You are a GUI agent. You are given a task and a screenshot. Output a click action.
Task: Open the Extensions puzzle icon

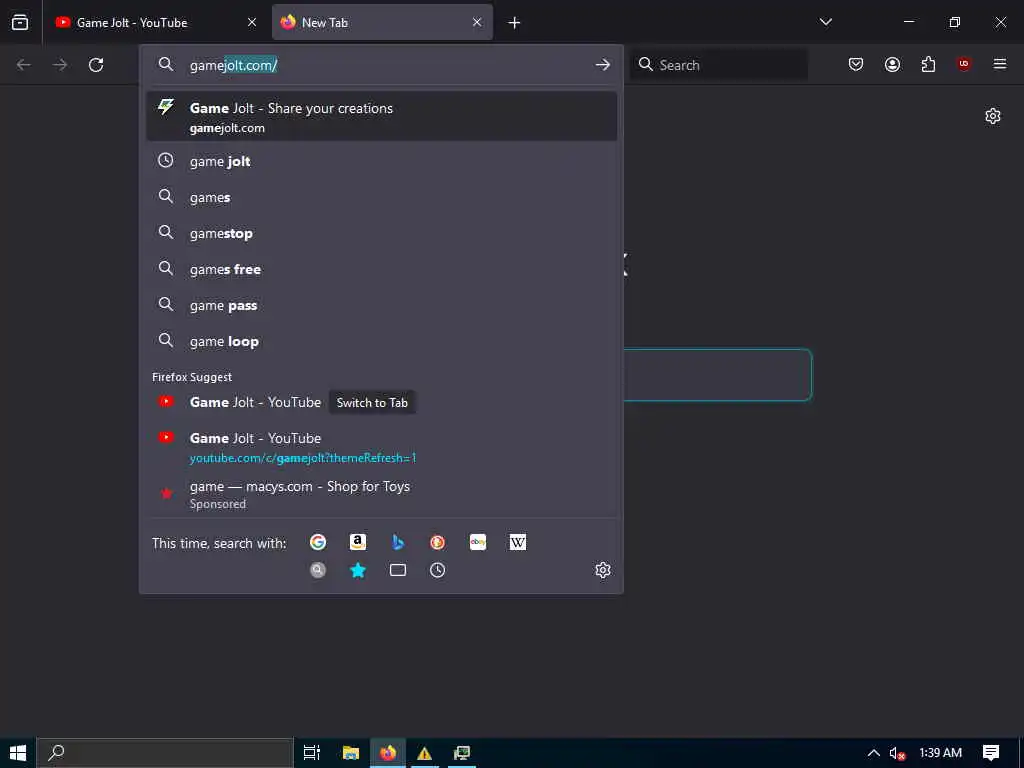928,64
